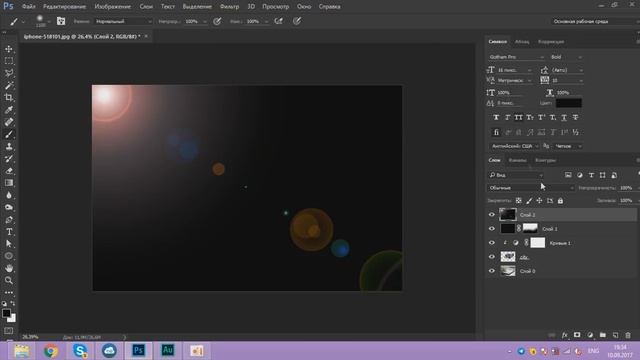The height and width of the screenshot is (360, 640).
Task: Hide the patterned layer above Слой 0
Action: click(491, 257)
